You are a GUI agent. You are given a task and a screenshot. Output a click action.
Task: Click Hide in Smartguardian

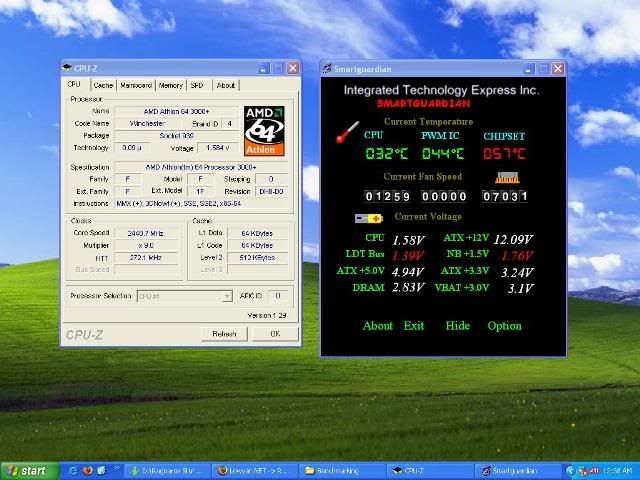[458, 326]
